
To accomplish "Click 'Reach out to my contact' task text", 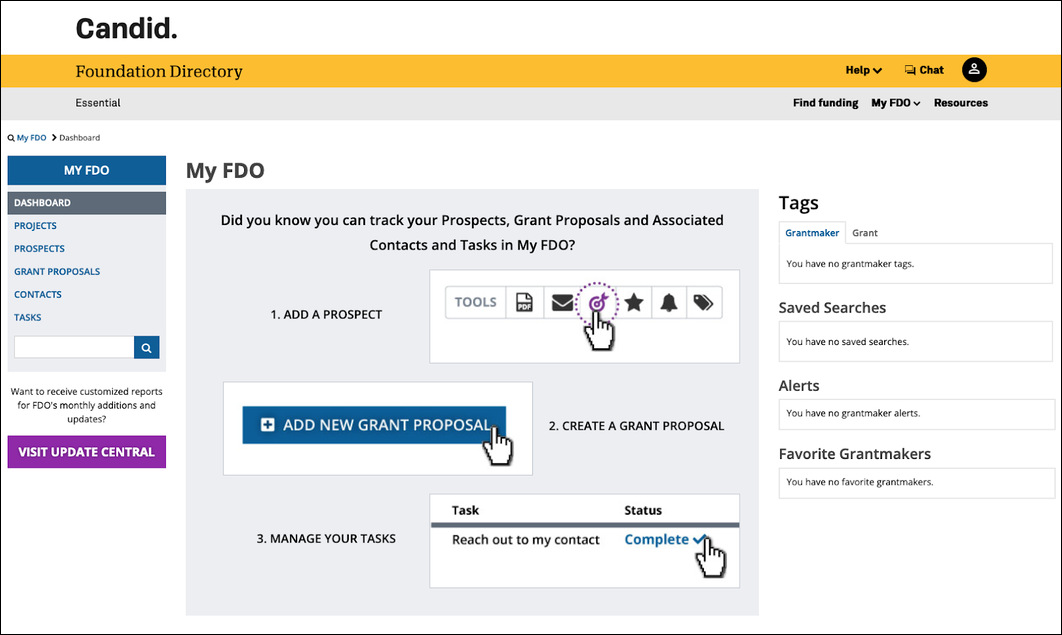I will 526,540.
